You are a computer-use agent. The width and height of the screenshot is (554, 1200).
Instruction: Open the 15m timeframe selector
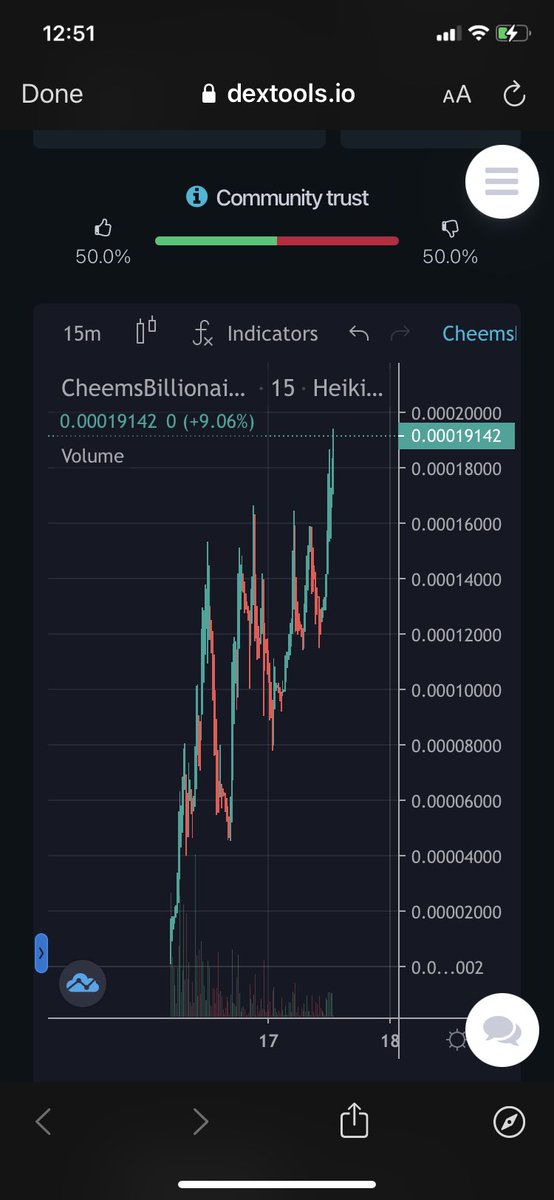coord(82,333)
